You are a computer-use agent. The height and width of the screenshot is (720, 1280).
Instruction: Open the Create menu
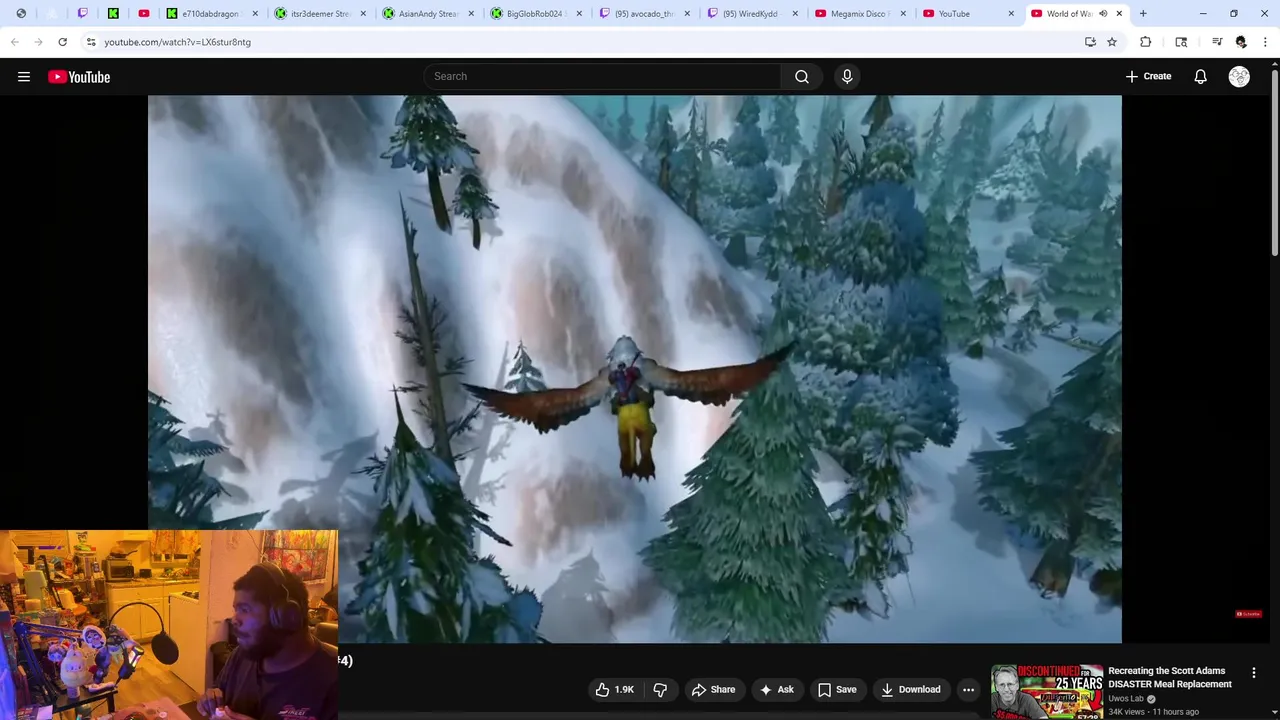coord(1148,76)
